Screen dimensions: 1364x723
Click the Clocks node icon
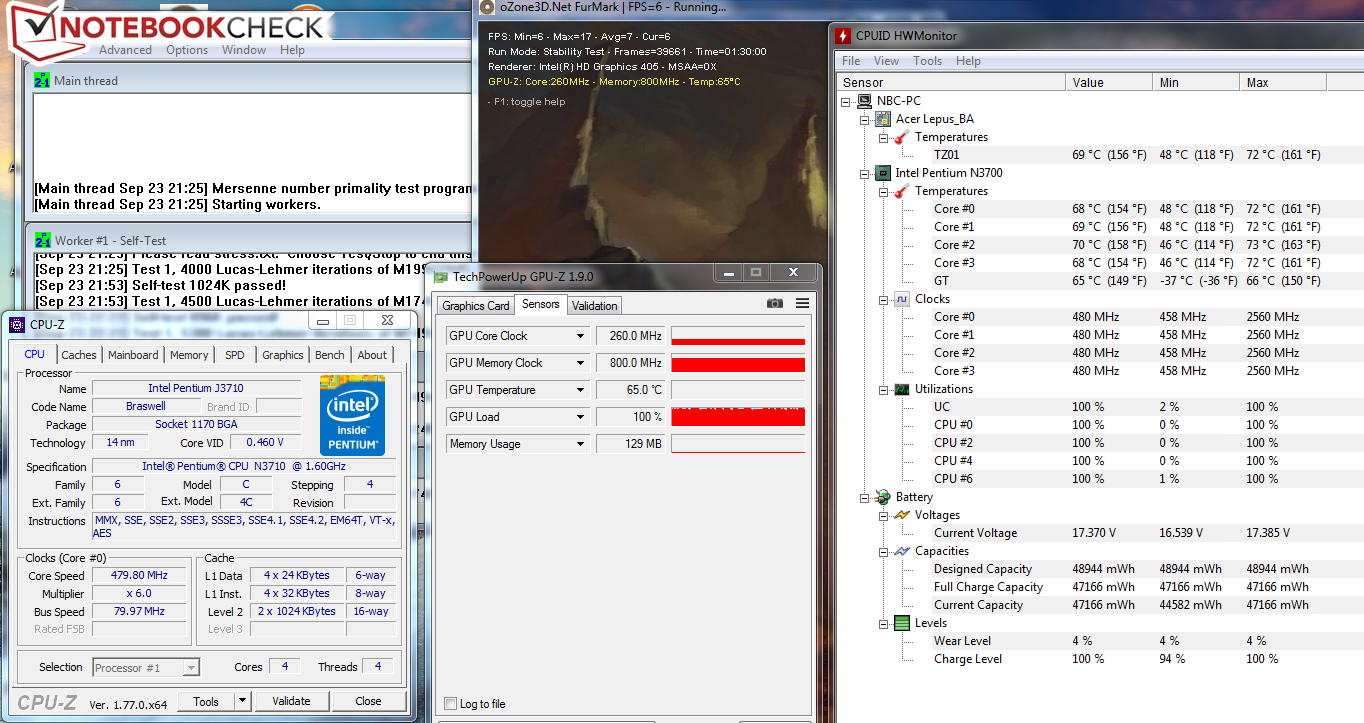point(901,299)
